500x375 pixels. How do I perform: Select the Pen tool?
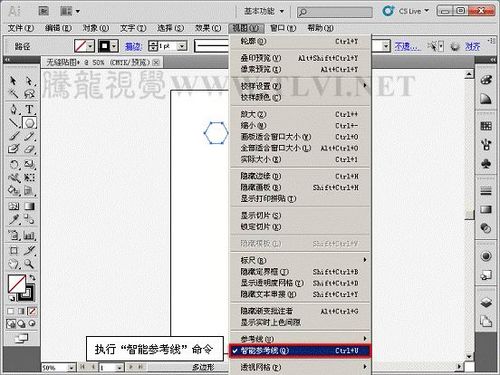click(x=13, y=109)
